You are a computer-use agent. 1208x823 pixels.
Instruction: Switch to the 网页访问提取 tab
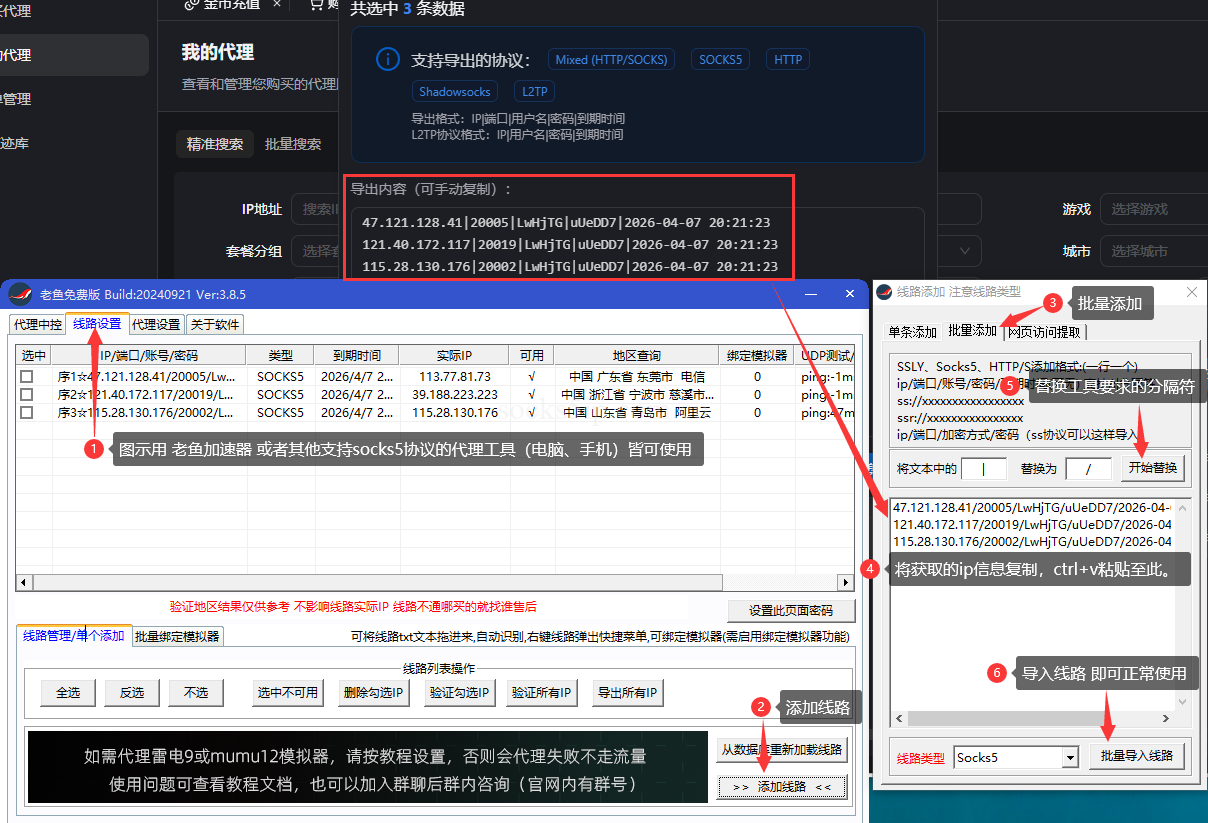tap(1043, 333)
